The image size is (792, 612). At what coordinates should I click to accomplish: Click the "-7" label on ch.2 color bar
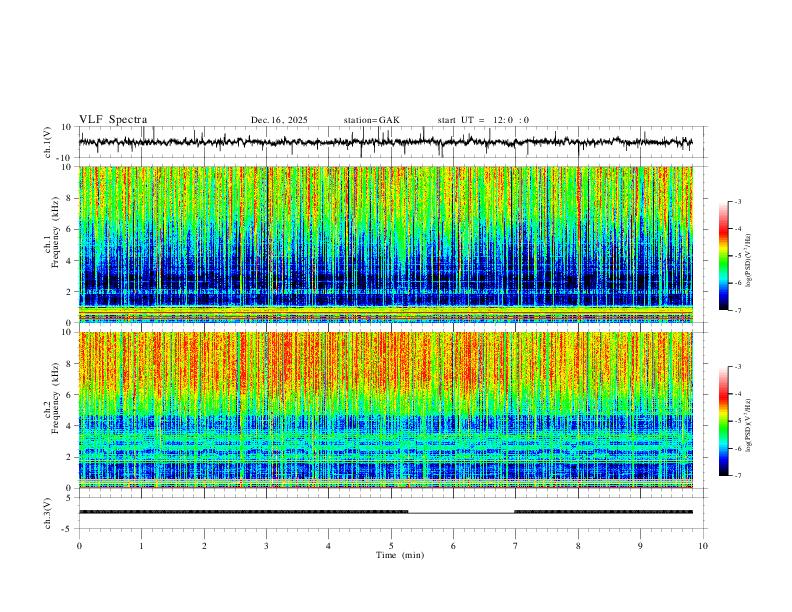[738, 476]
